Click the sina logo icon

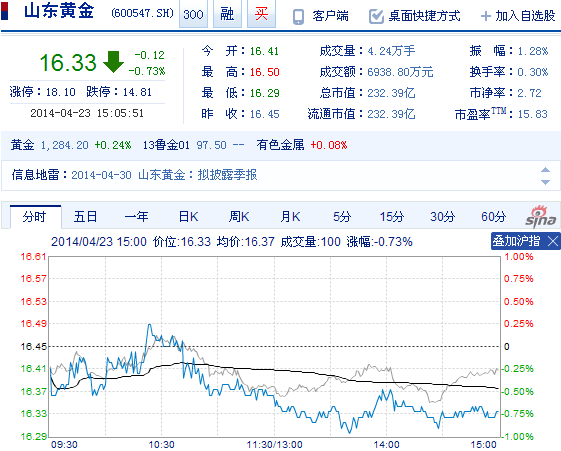(x=541, y=217)
